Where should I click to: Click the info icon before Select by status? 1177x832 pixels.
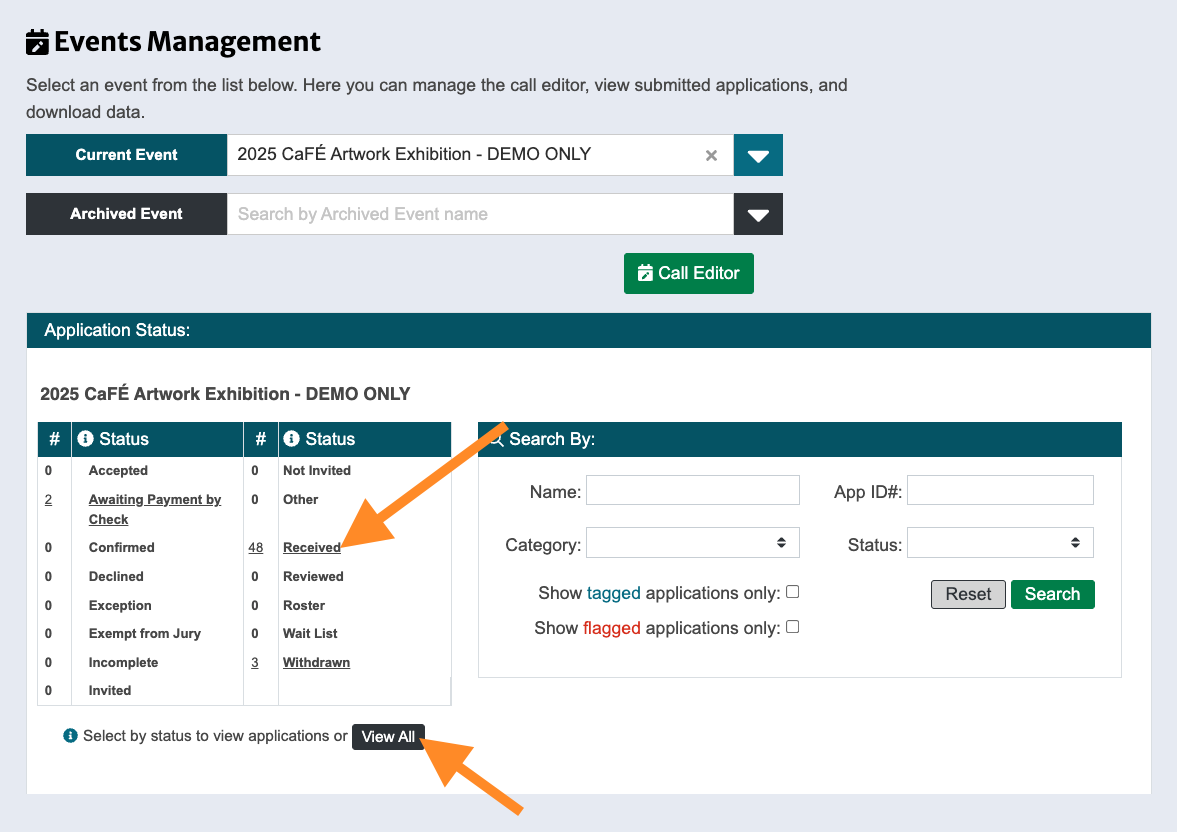click(71, 736)
